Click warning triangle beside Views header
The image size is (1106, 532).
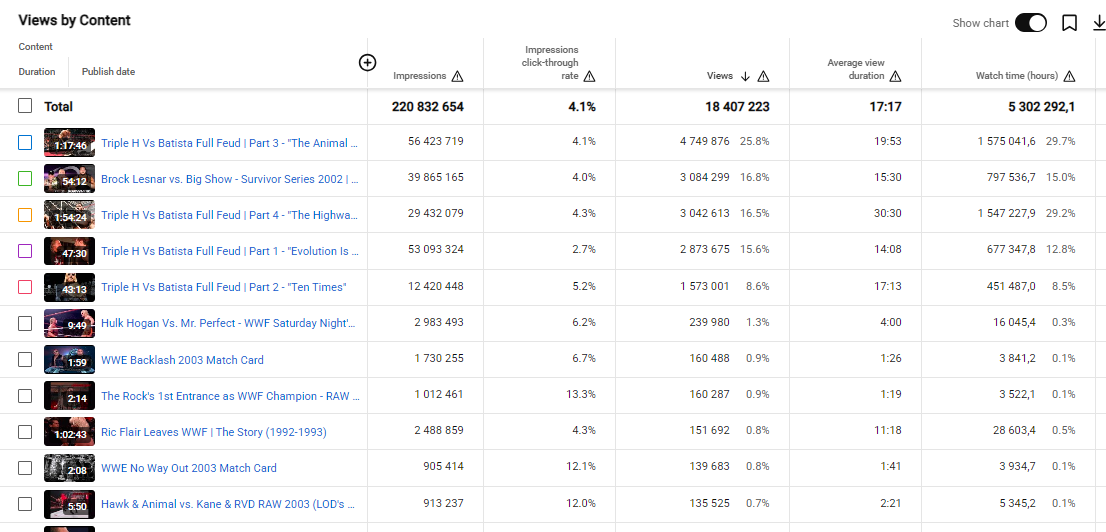(x=763, y=76)
